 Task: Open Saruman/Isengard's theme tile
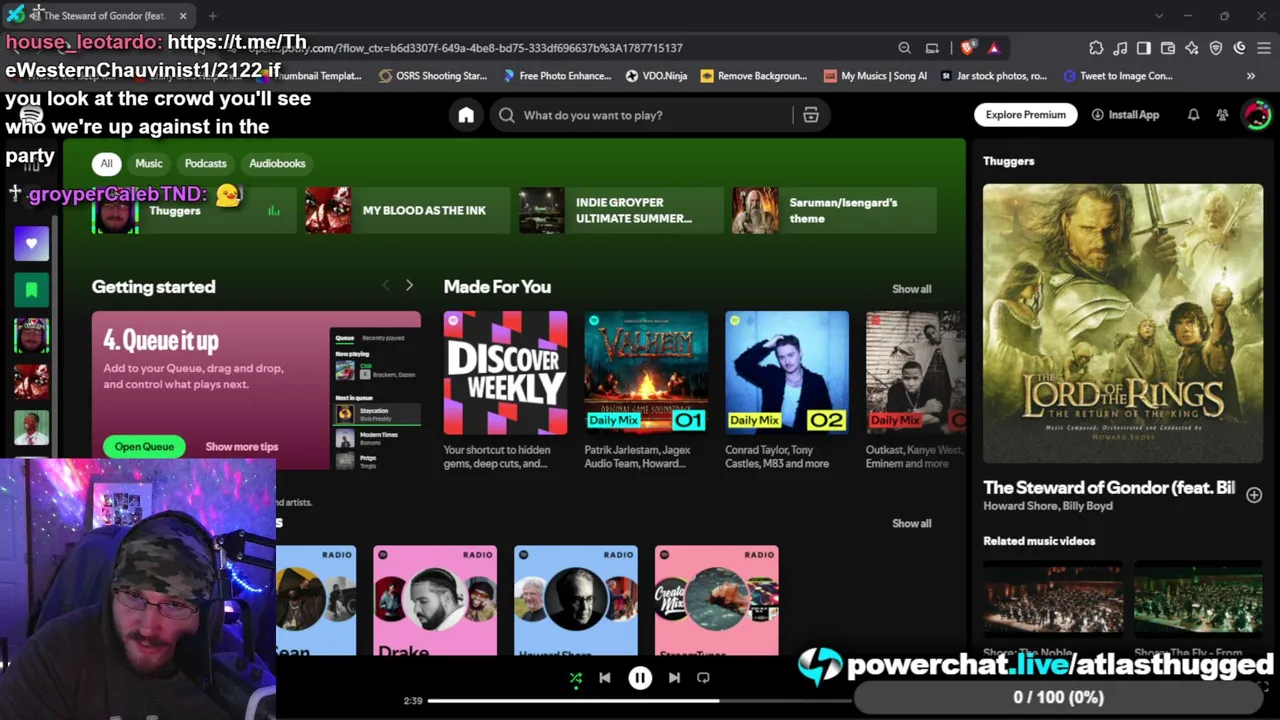click(x=834, y=210)
